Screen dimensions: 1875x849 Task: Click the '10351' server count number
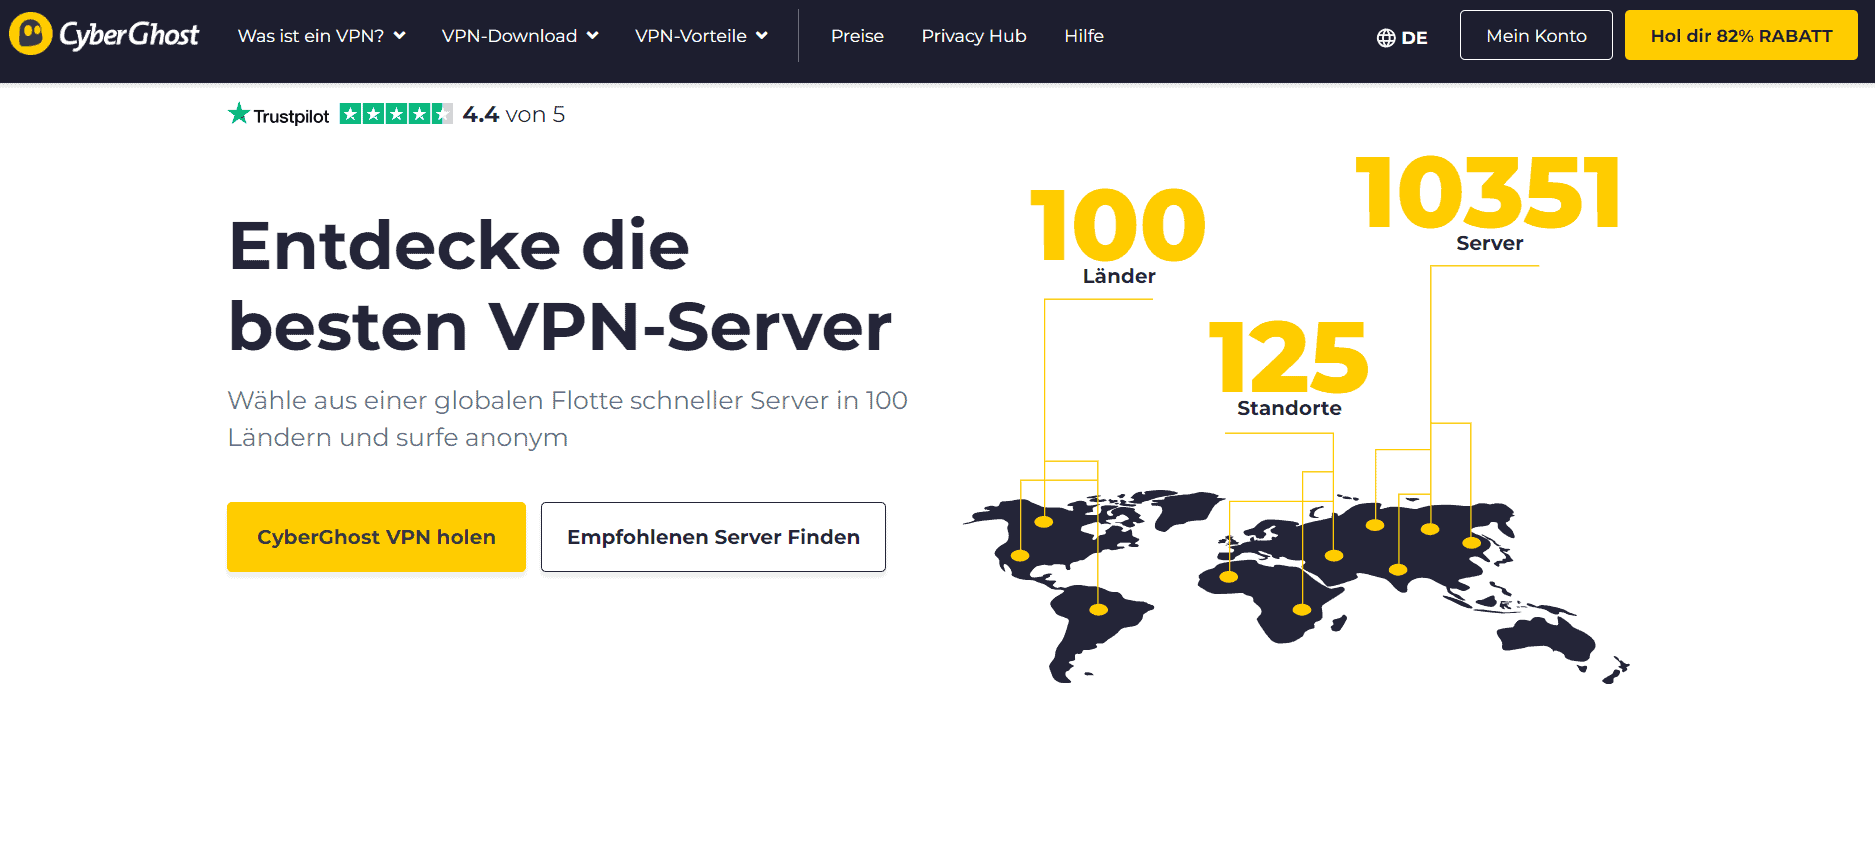pyautogui.click(x=1488, y=193)
